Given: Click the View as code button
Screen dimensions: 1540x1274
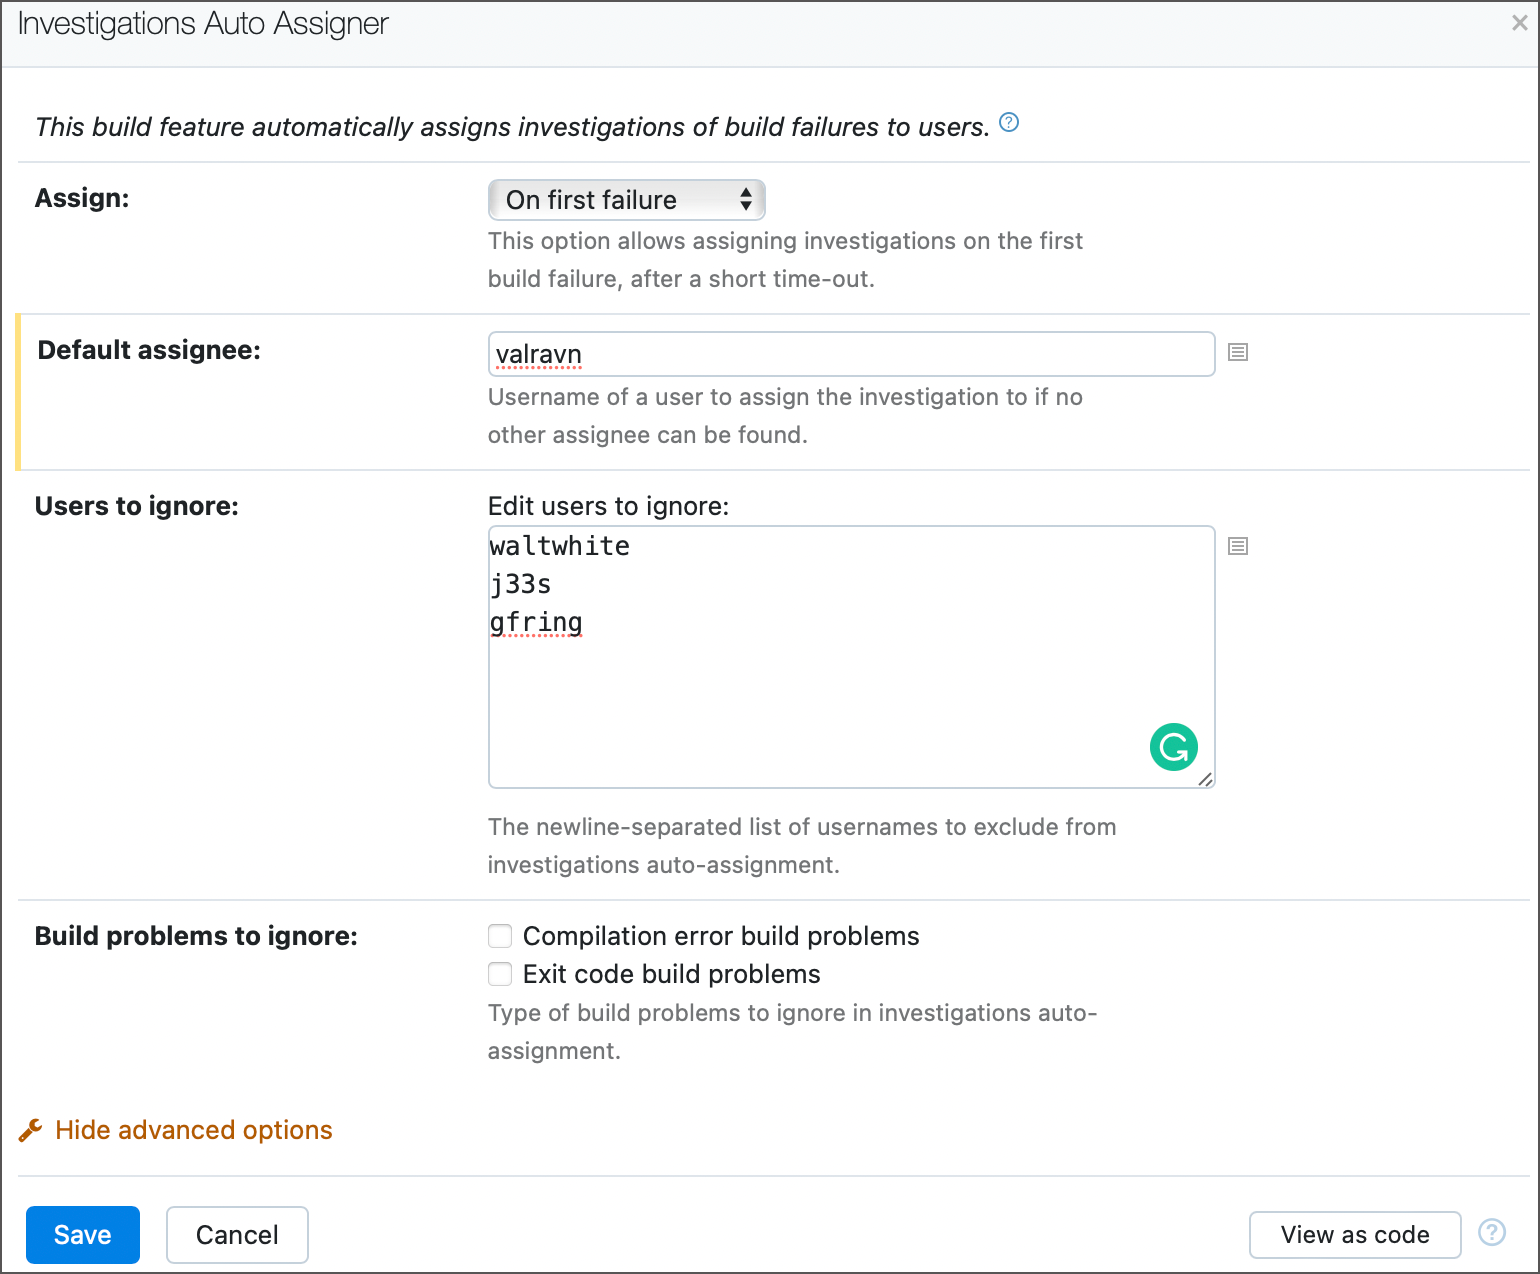Looking at the screenshot, I should [1354, 1234].
